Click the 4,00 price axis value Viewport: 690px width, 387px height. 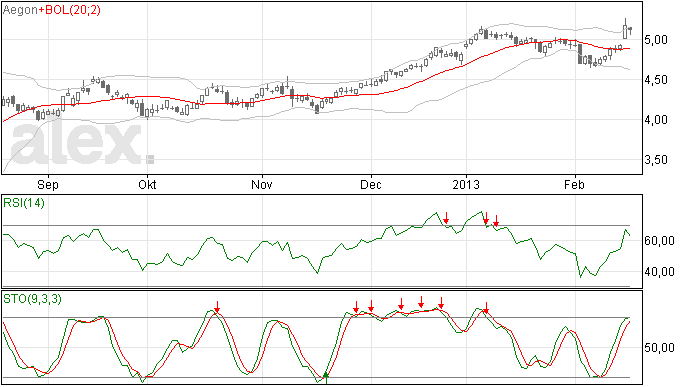click(x=656, y=120)
